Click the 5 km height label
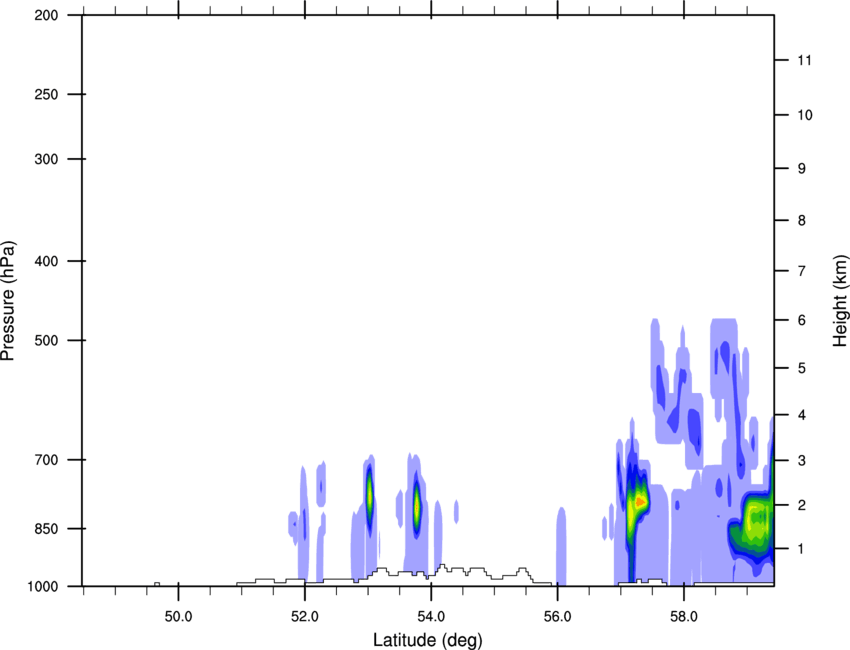Image resolution: width=850 pixels, height=650 pixels. coord(802,369)
